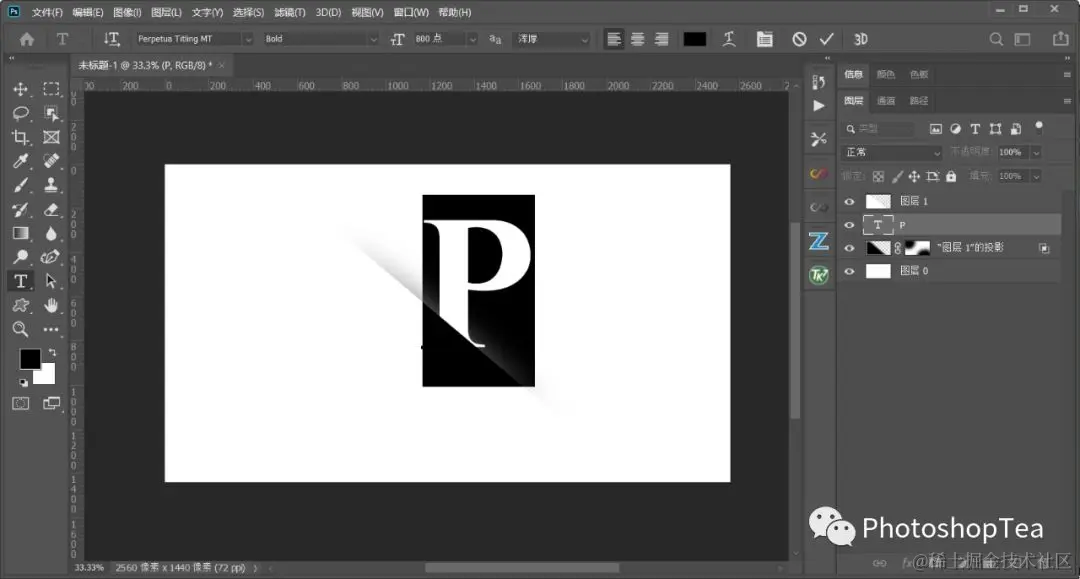Image resolution: width=1080 pixels, height=579 pixels.
Task: Select the Frame tool
Action: click(x=51, y=137)
